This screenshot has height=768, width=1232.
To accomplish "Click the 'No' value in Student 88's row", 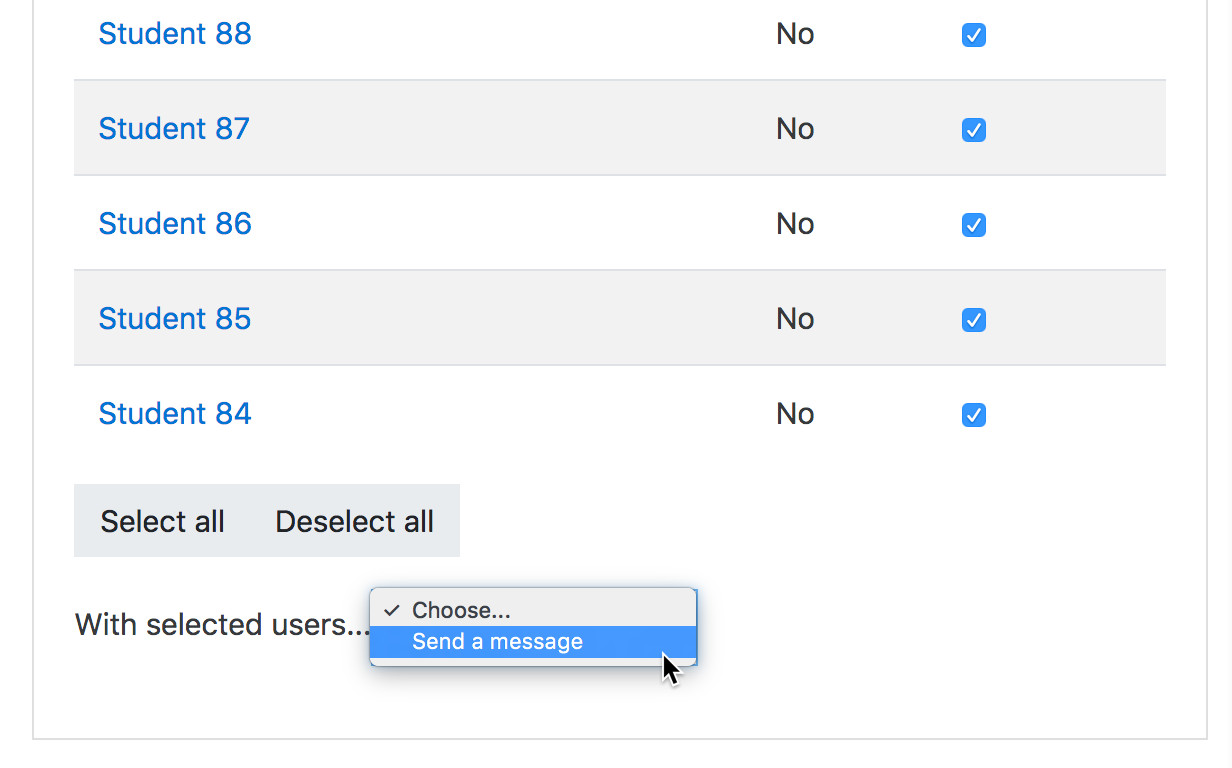I will 795,34.
